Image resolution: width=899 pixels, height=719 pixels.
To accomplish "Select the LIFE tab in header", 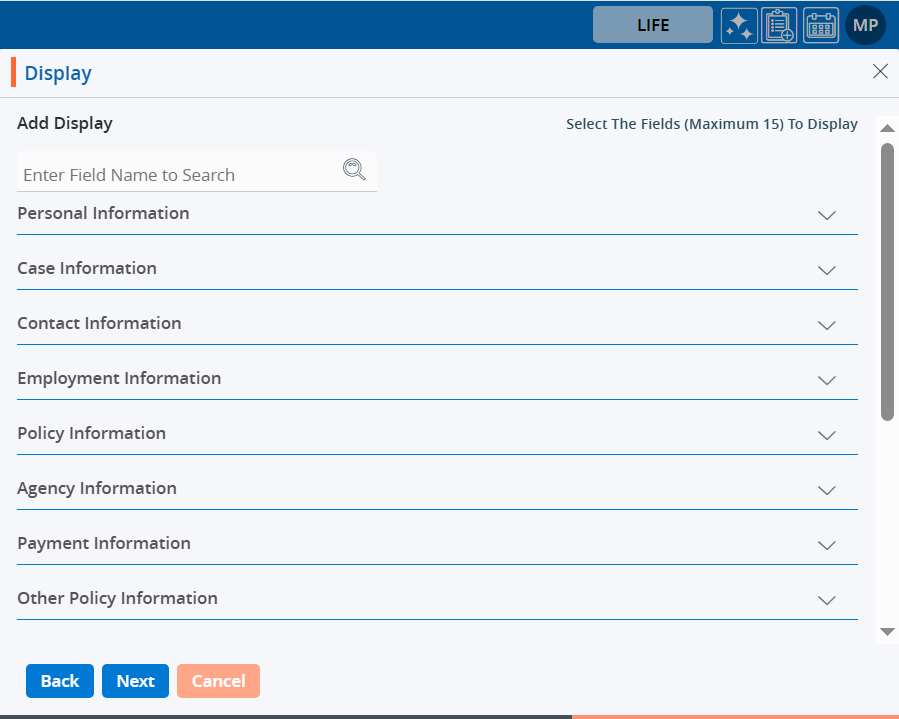I will [x=653, y=25].
